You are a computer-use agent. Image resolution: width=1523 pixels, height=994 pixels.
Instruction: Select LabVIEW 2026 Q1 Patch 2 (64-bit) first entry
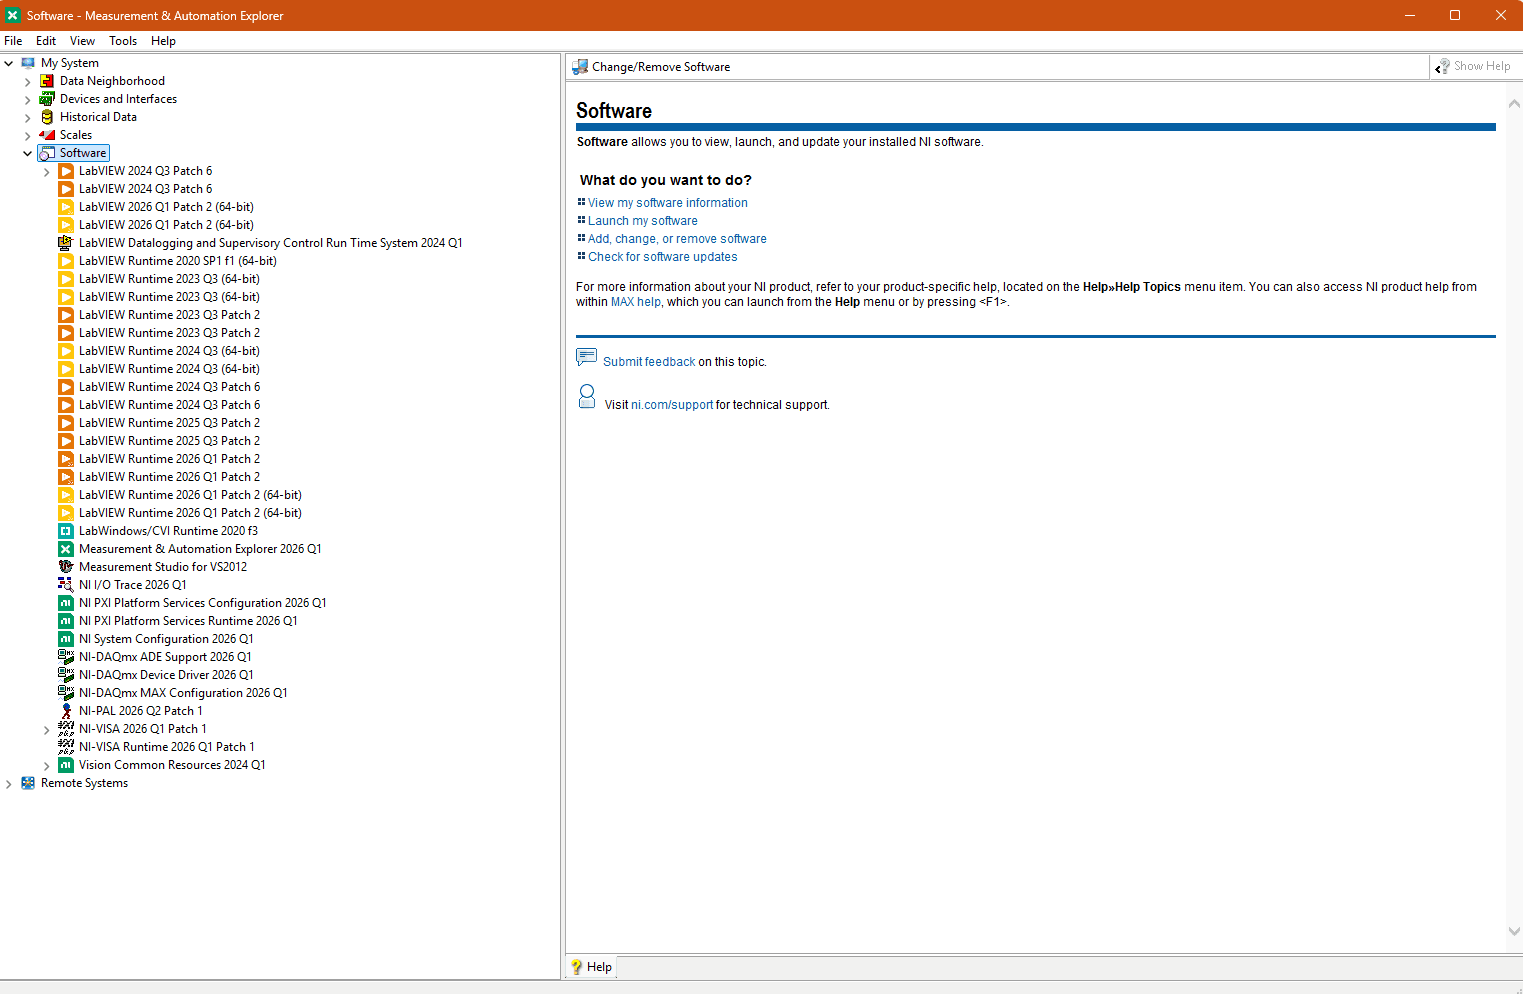click(x=166, y=207)
